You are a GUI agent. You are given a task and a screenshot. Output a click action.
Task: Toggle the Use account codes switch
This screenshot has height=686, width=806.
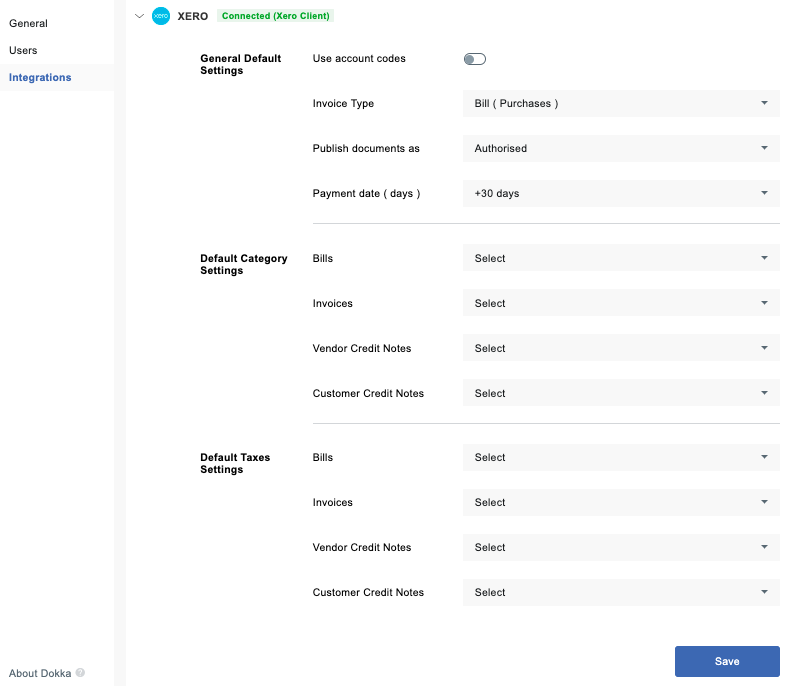click(474, 59)
